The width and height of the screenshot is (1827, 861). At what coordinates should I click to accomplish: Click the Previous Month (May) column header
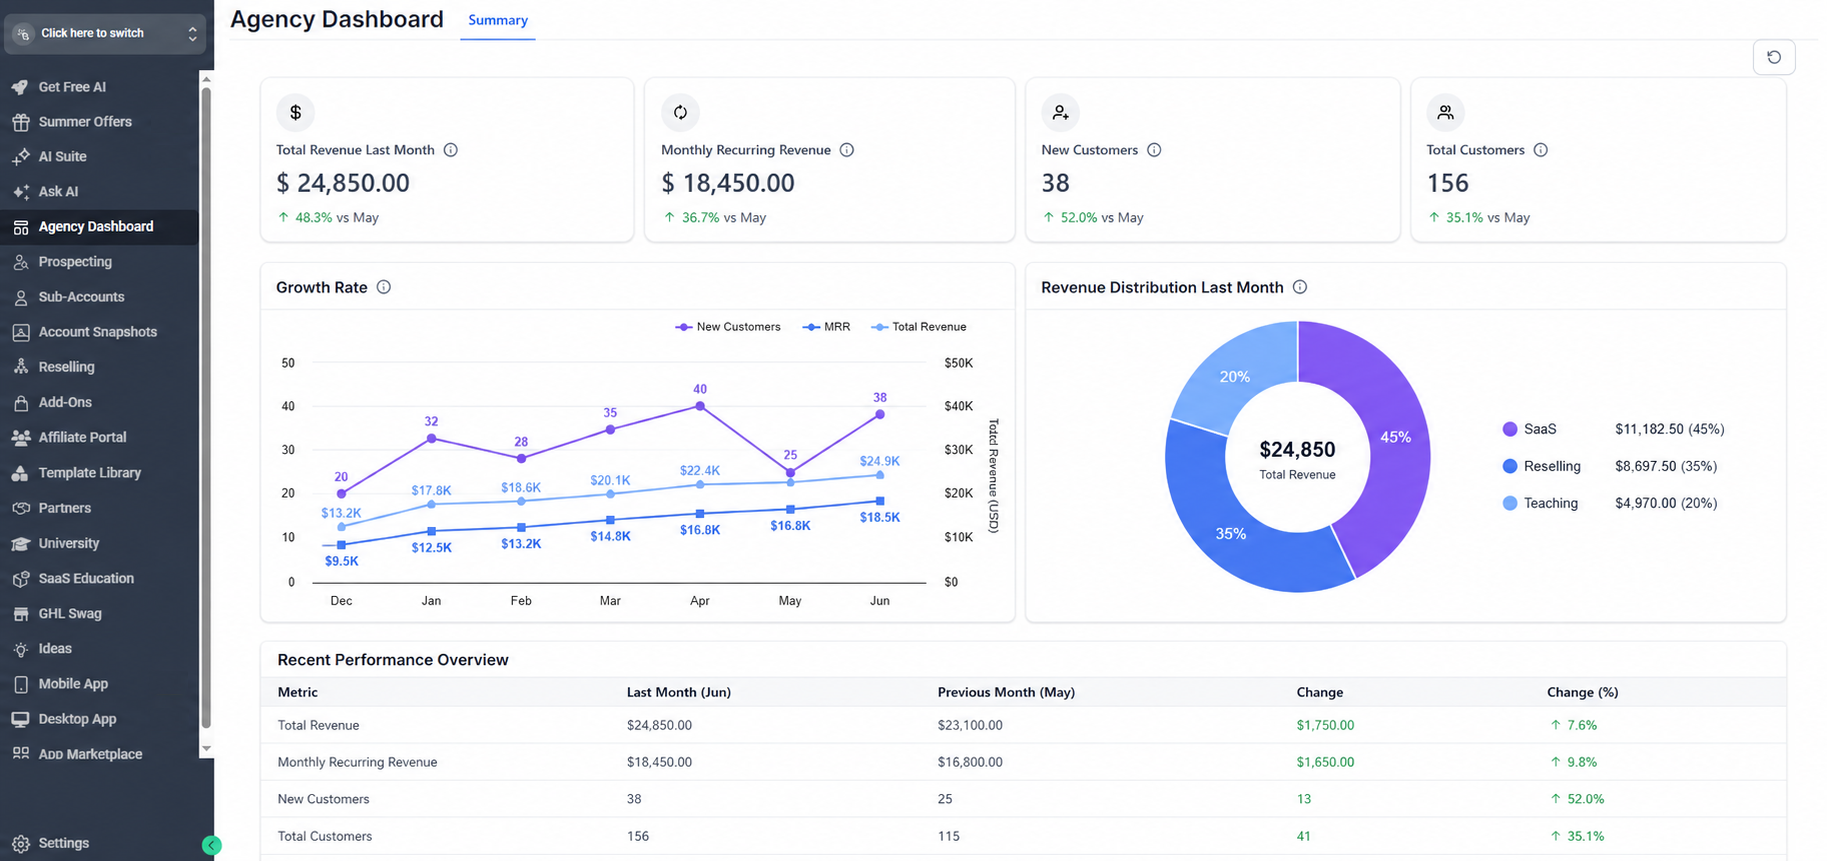1006,692
